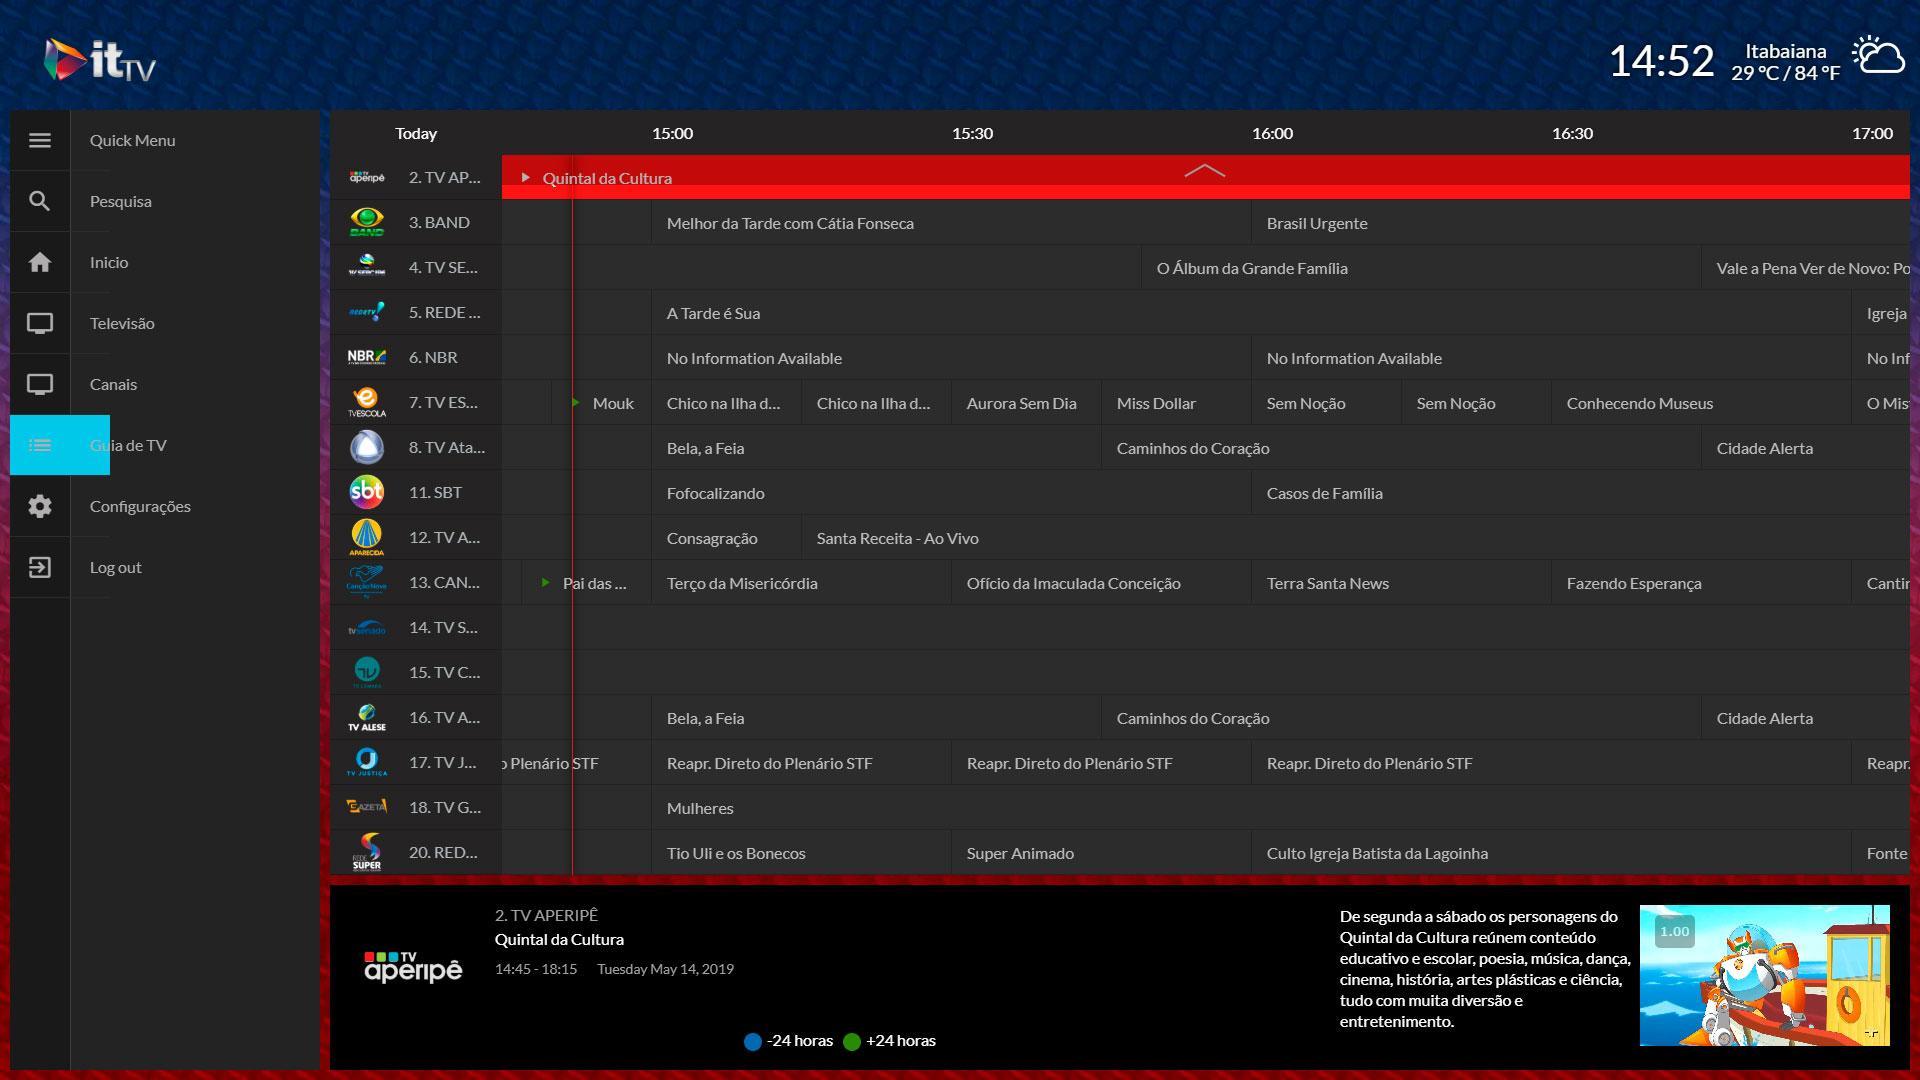1920x1080 pixels.
Task: Click the itTV logo
Action: [100, 60]
